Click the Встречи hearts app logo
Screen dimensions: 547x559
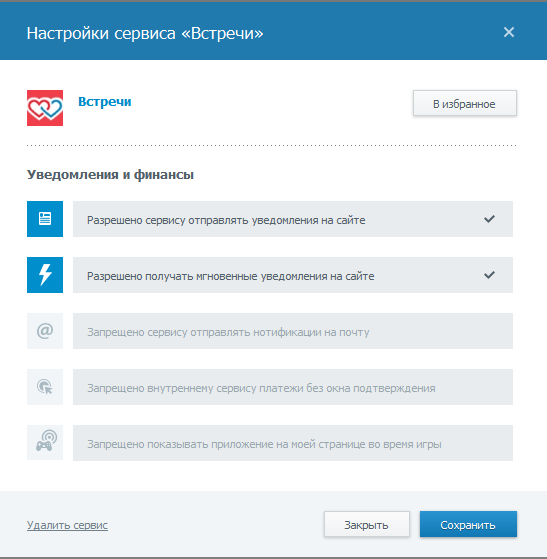tap(45, 108)
